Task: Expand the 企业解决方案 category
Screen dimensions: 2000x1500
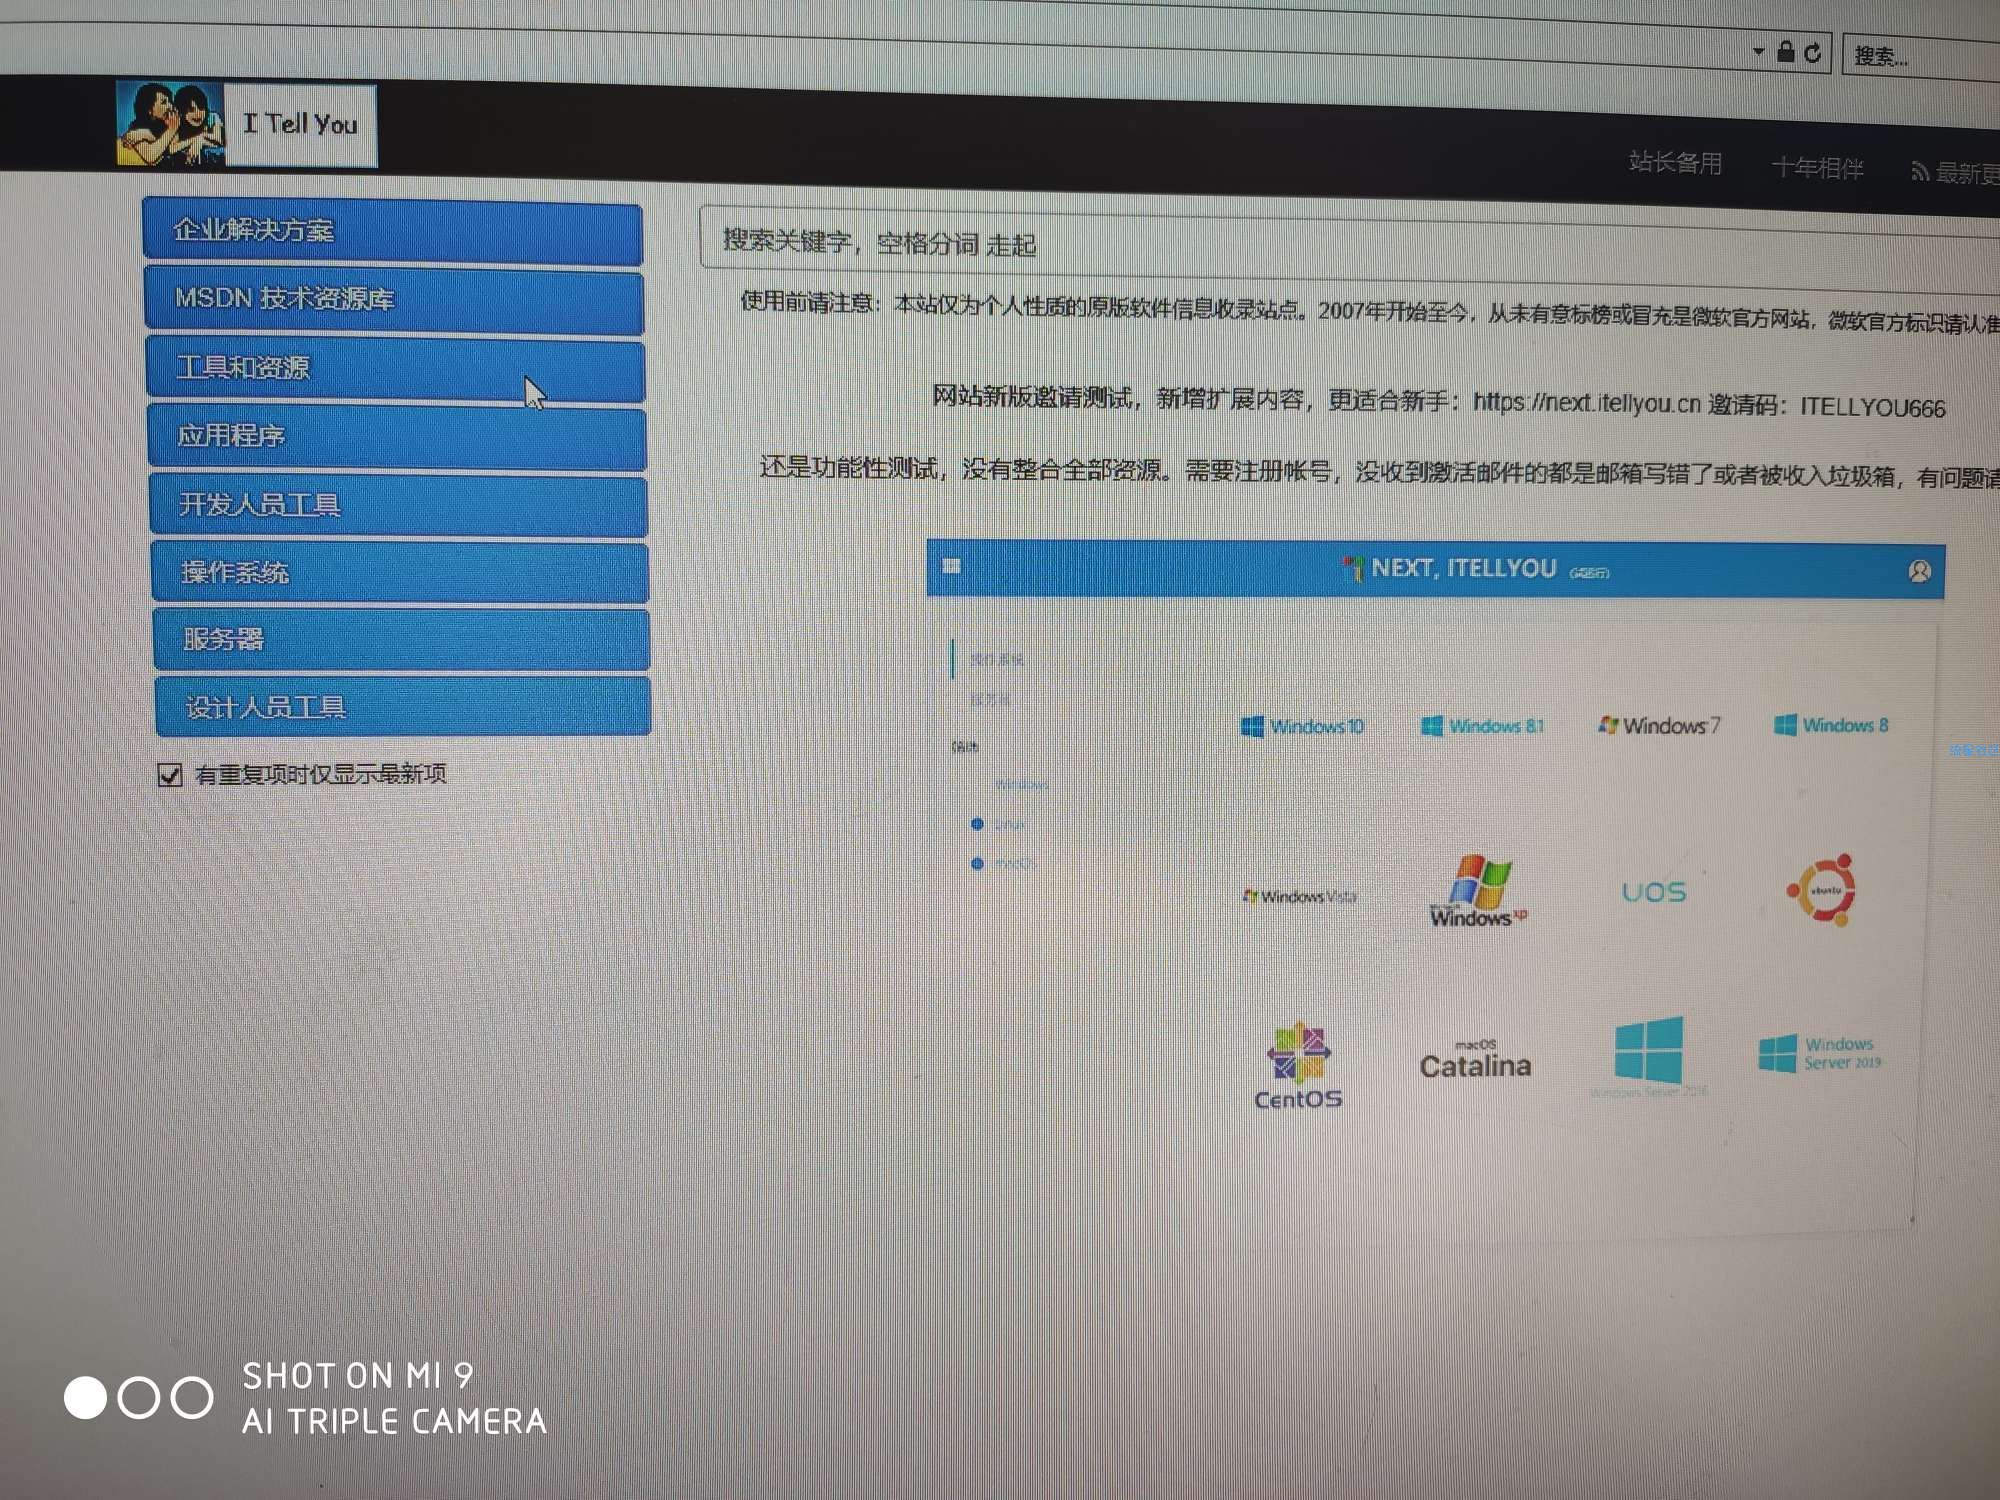Action: pos(393,232)
